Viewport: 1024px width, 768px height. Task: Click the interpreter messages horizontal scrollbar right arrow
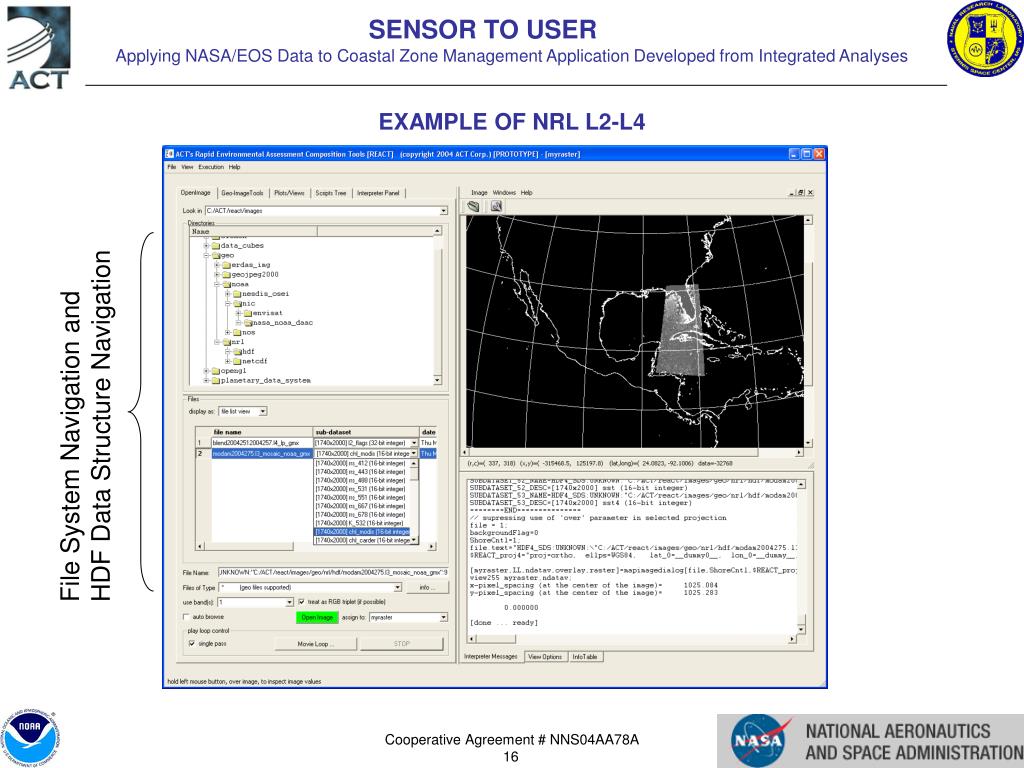[792, 639]
